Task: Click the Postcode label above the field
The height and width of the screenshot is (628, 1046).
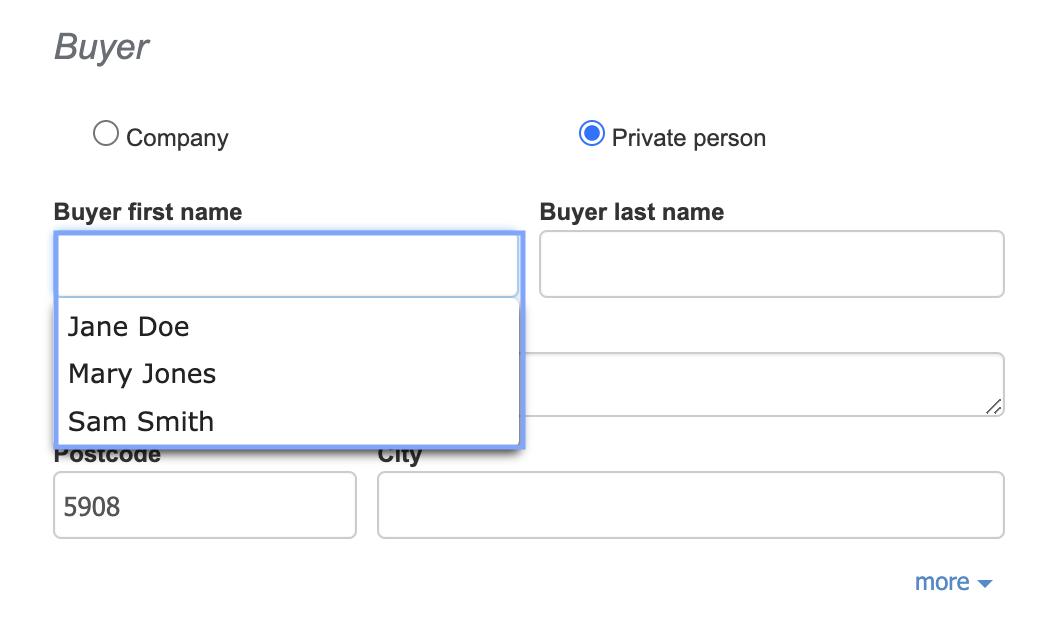Action: [x=107, y=457]
